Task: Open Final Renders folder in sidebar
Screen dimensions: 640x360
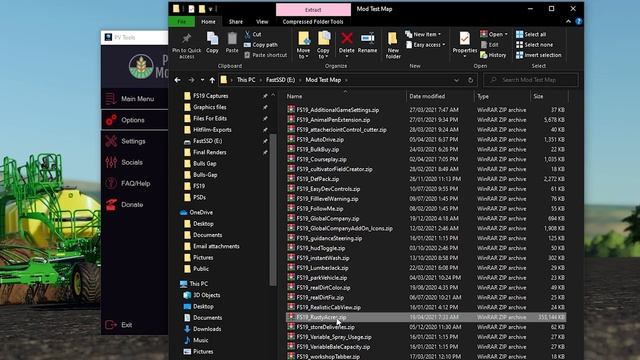Action: pyautogui.click(x=210, y=152)
